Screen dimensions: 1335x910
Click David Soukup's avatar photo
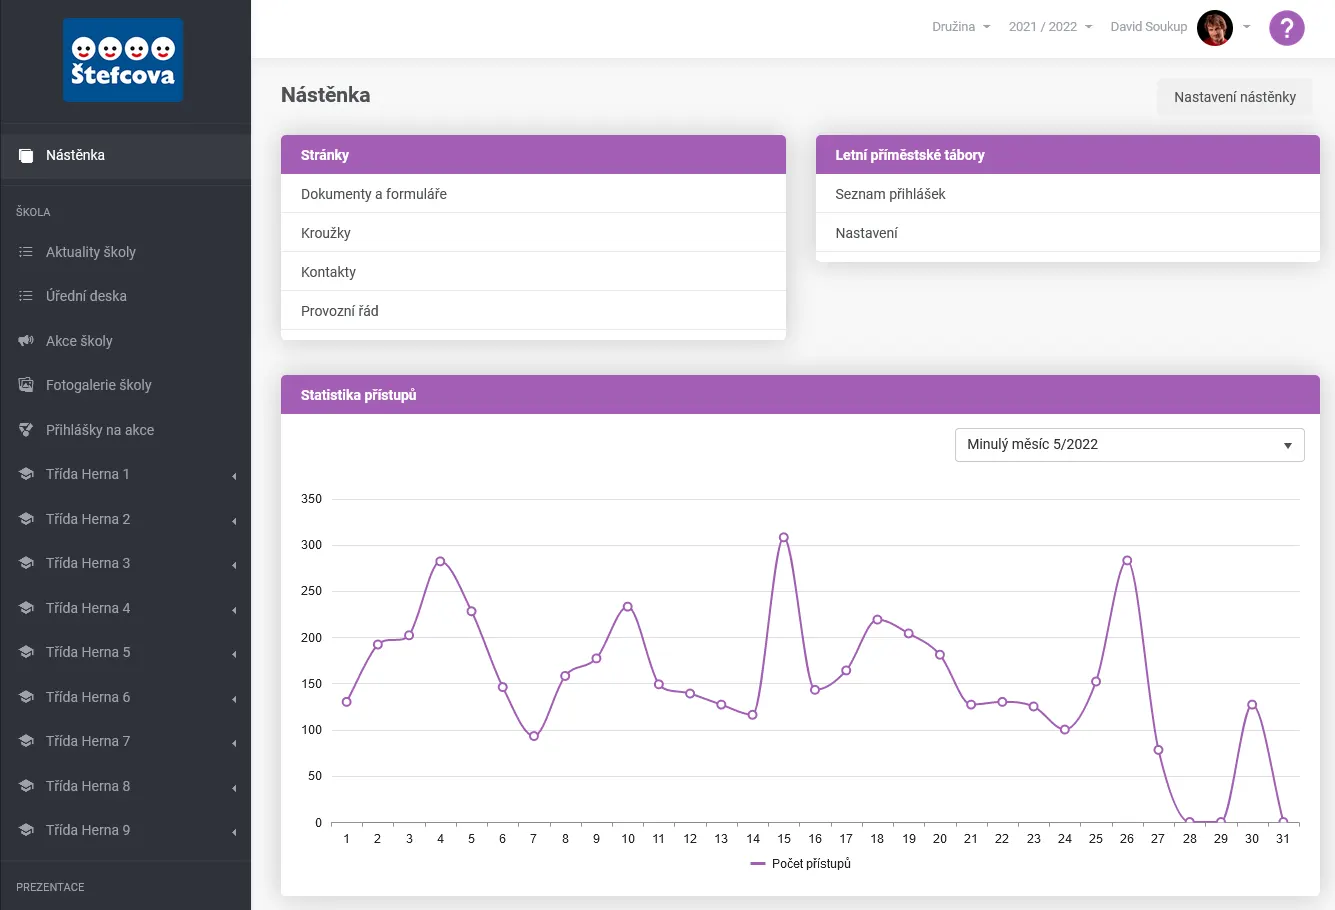pyautogui.click(x=1215, y=28)
